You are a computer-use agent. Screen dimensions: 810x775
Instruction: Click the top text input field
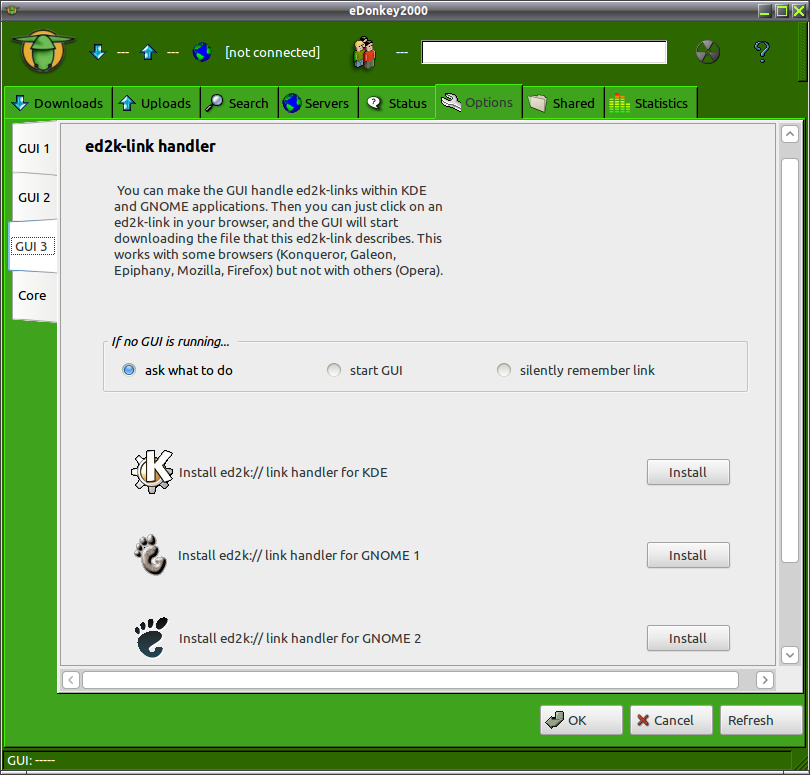click(544, 52)
